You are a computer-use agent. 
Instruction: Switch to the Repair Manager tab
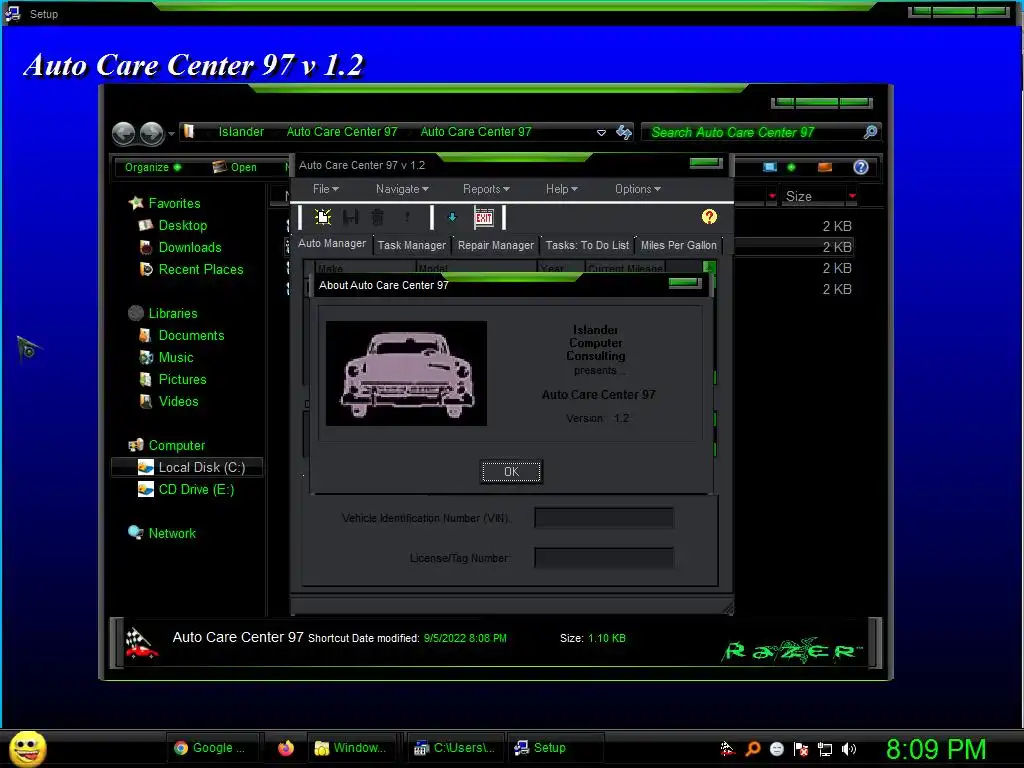click(x=496, y=246)
